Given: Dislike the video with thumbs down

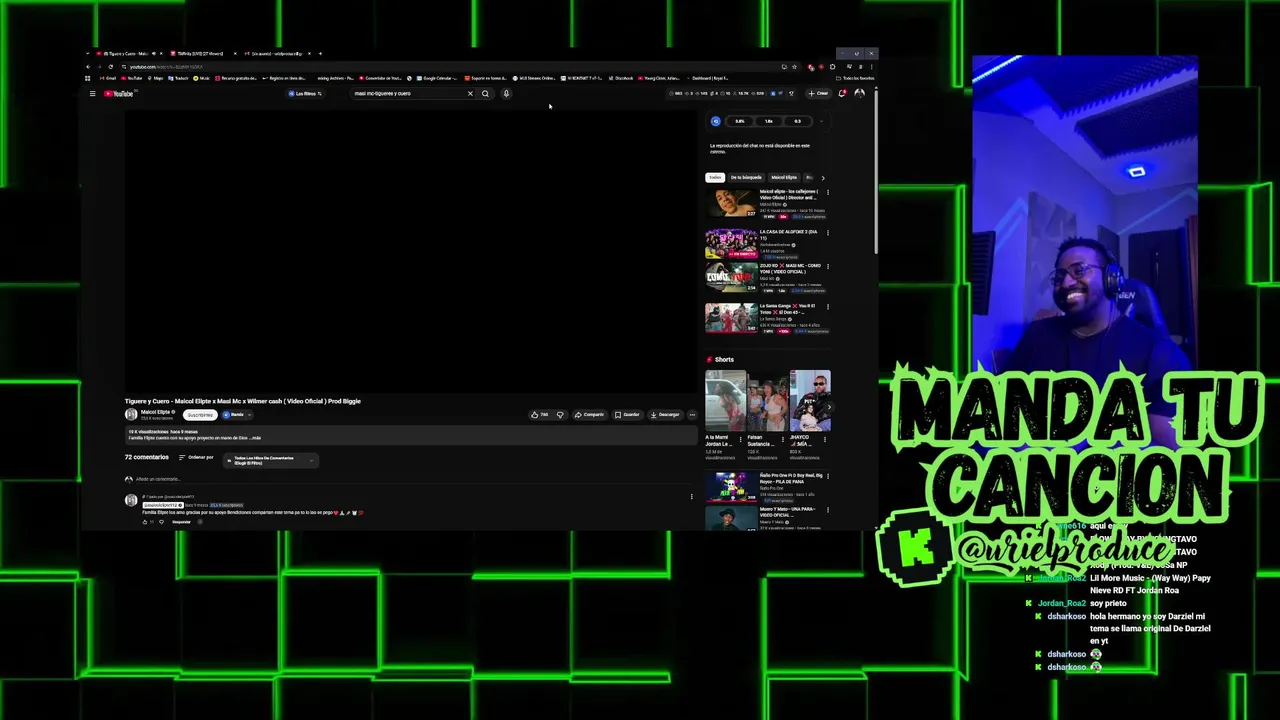Looking at the screenshot, I should tap(560, 414).
